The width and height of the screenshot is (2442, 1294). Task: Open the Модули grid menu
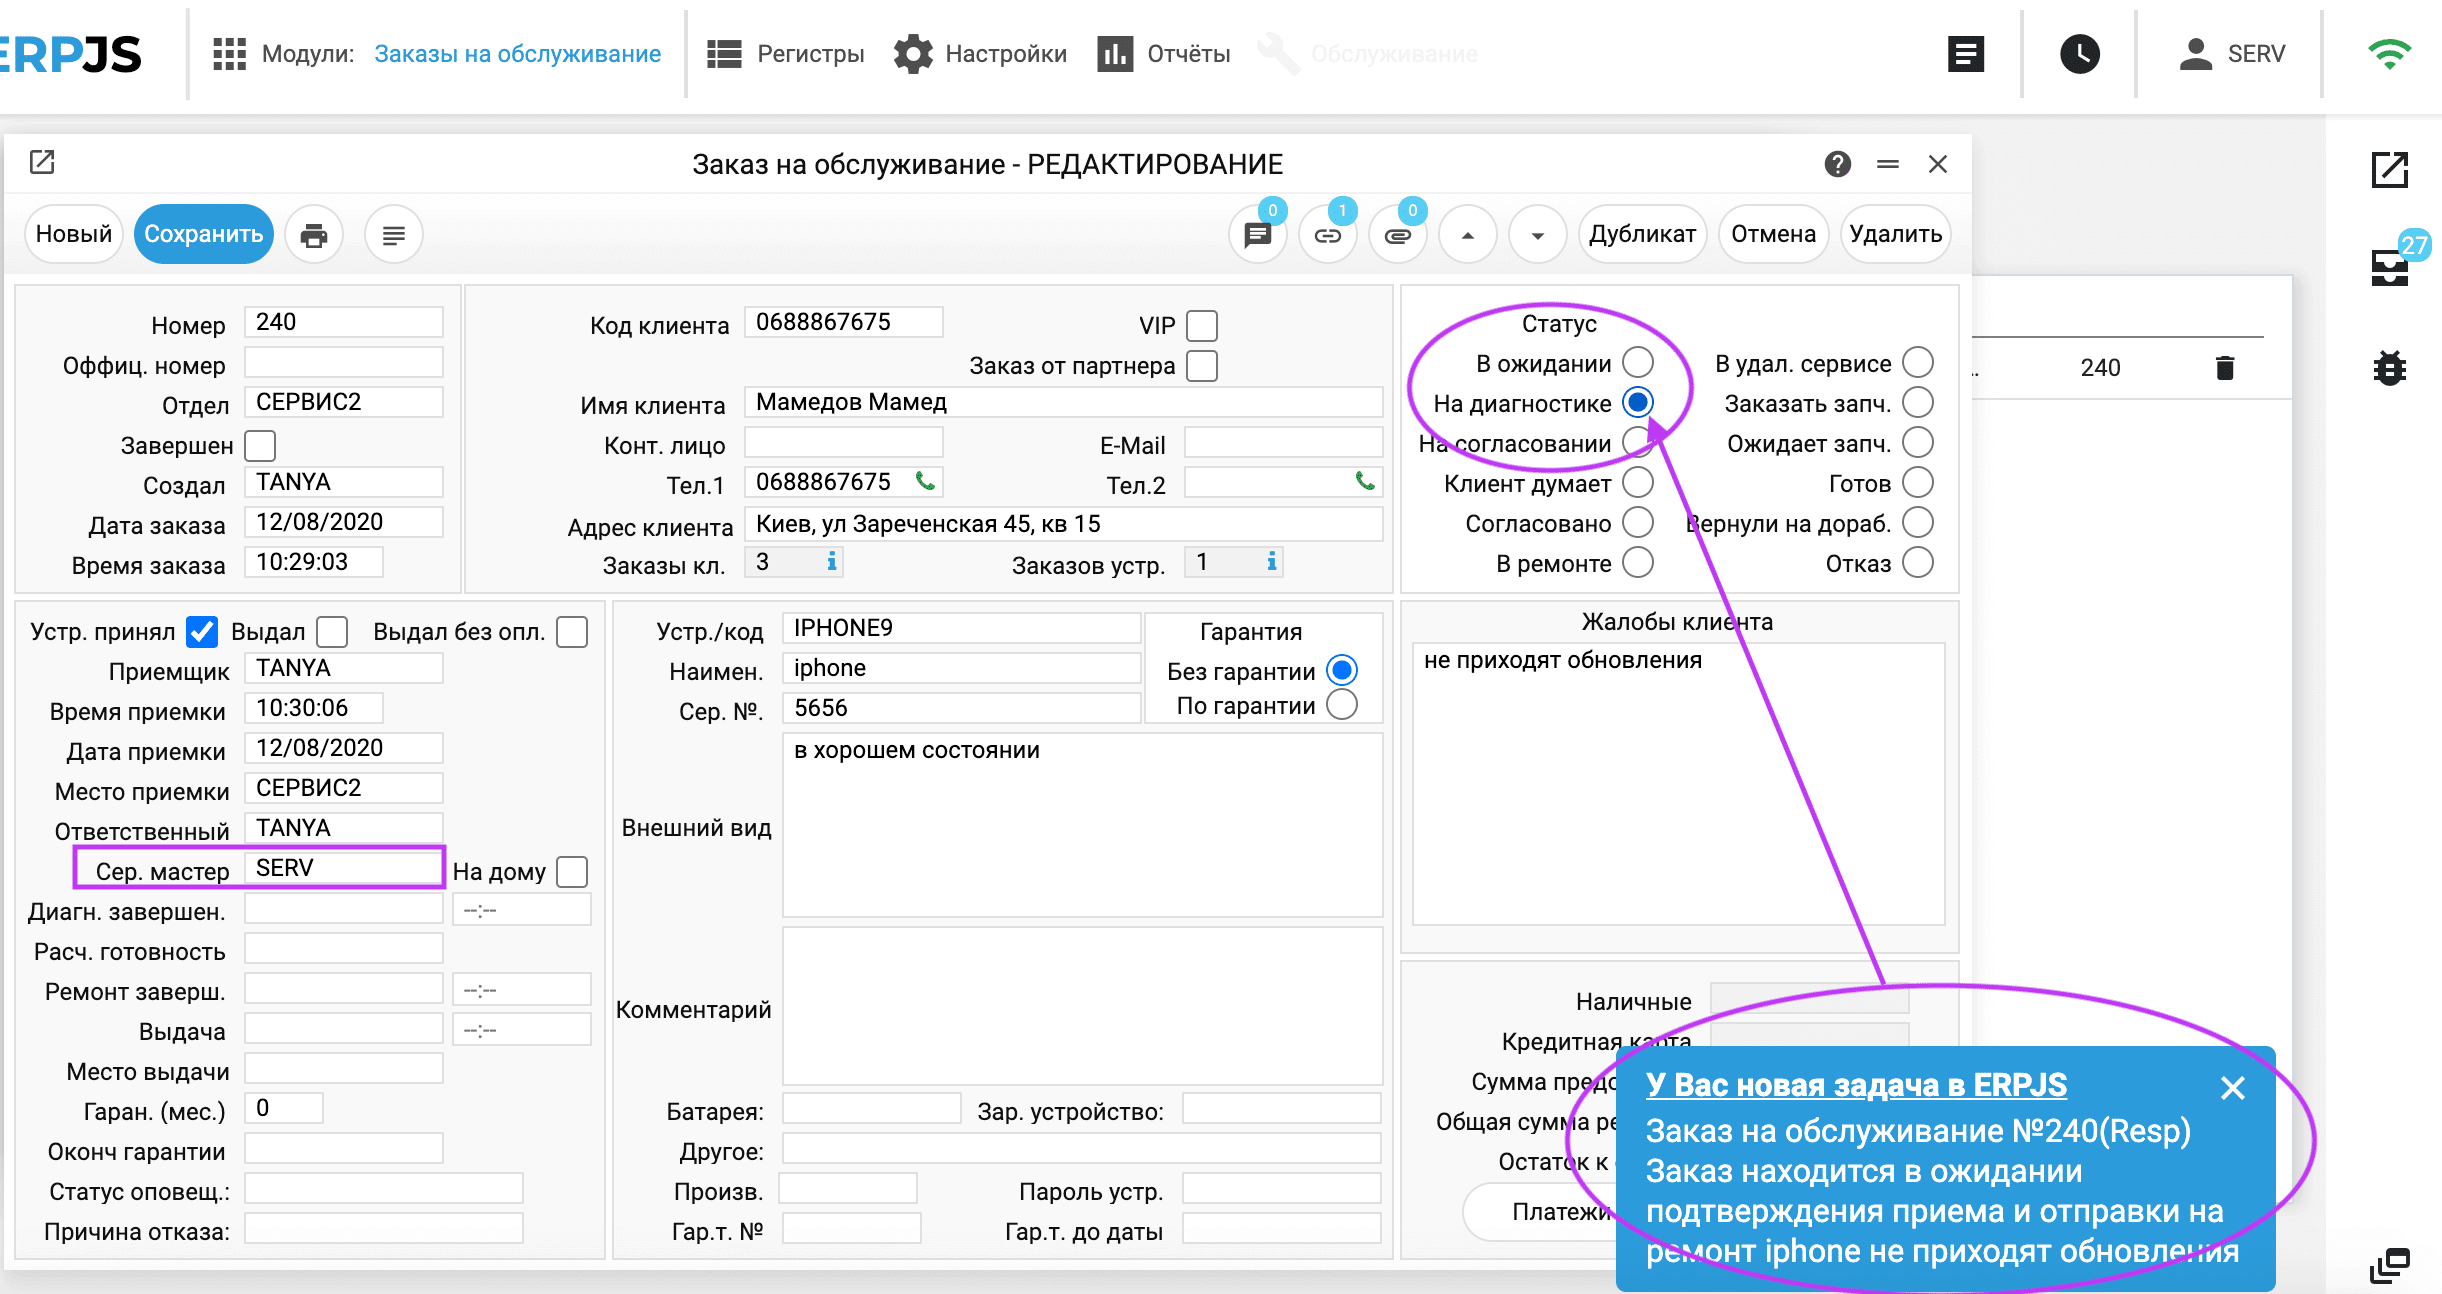point(229,54)
